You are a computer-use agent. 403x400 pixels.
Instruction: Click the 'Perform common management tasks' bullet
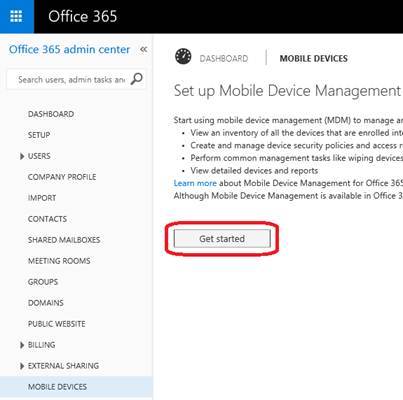tap(296, 158)
